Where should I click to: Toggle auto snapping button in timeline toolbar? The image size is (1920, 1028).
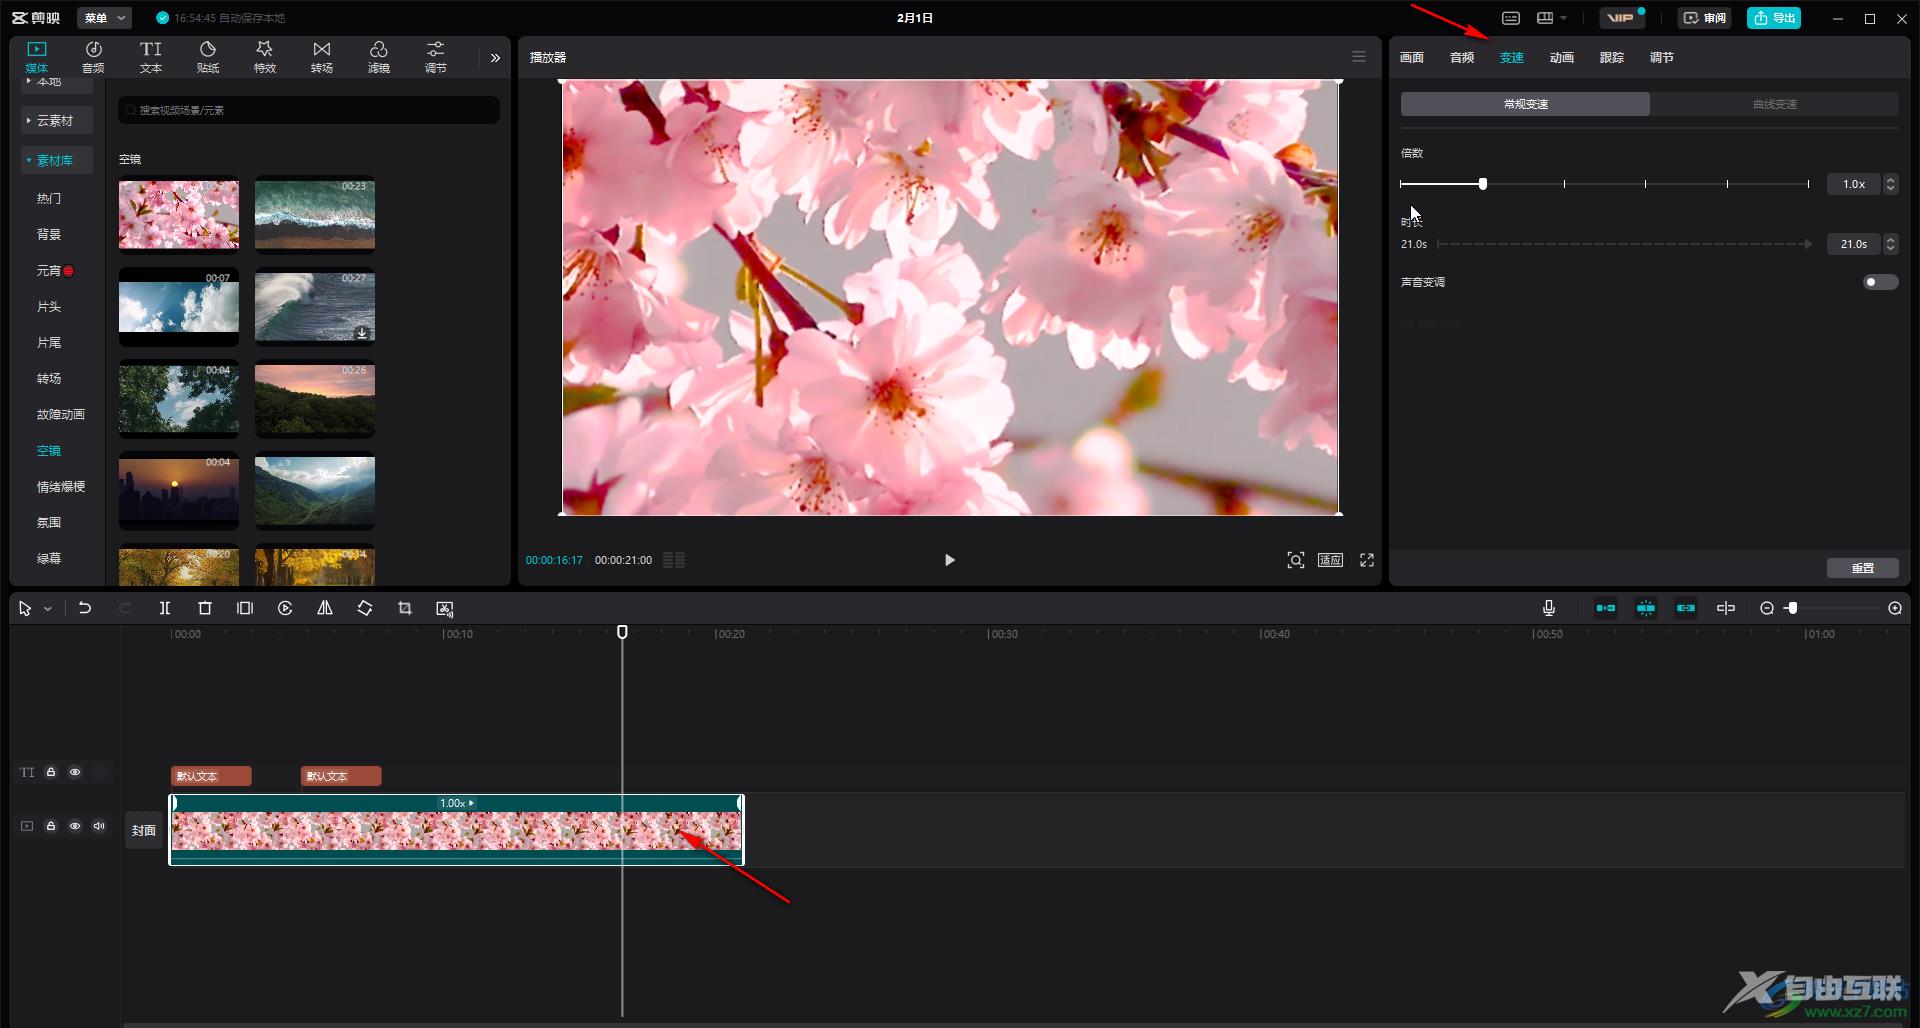[1646, 608]
